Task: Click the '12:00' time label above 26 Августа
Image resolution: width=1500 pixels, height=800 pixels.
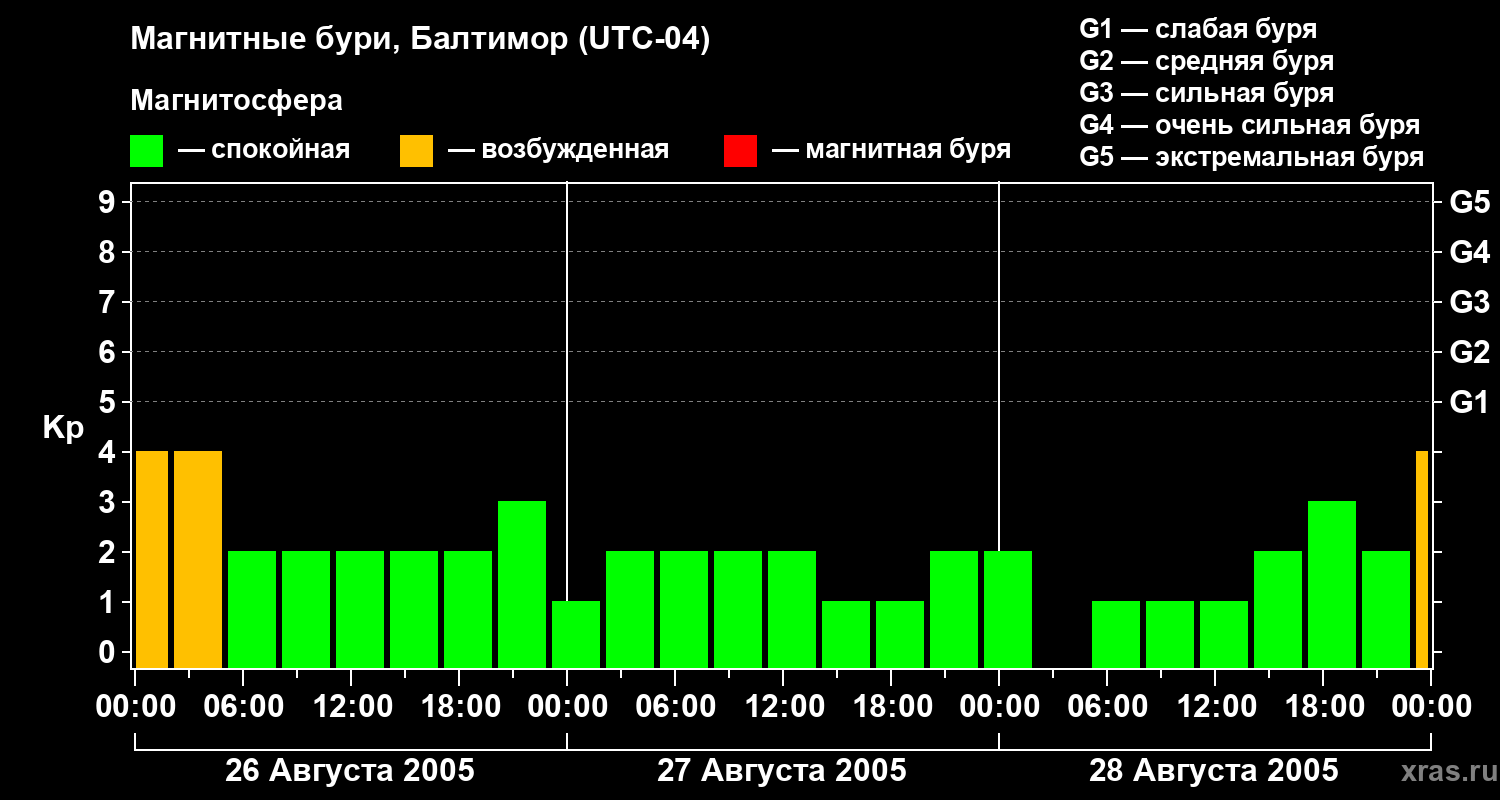Action: [352, 707]
